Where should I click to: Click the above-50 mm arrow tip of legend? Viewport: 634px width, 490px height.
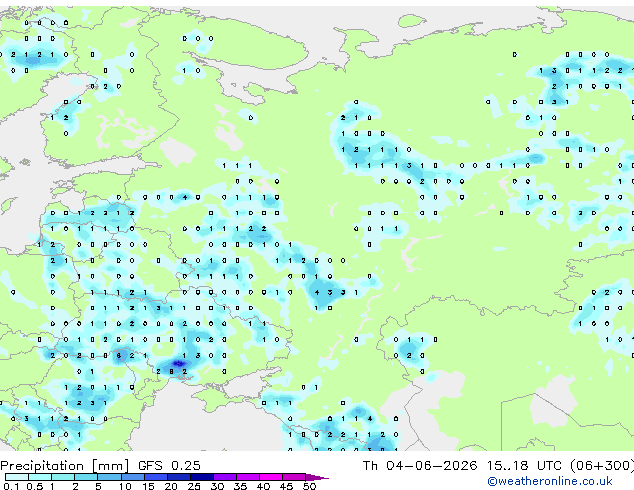(x=317, y=477)
